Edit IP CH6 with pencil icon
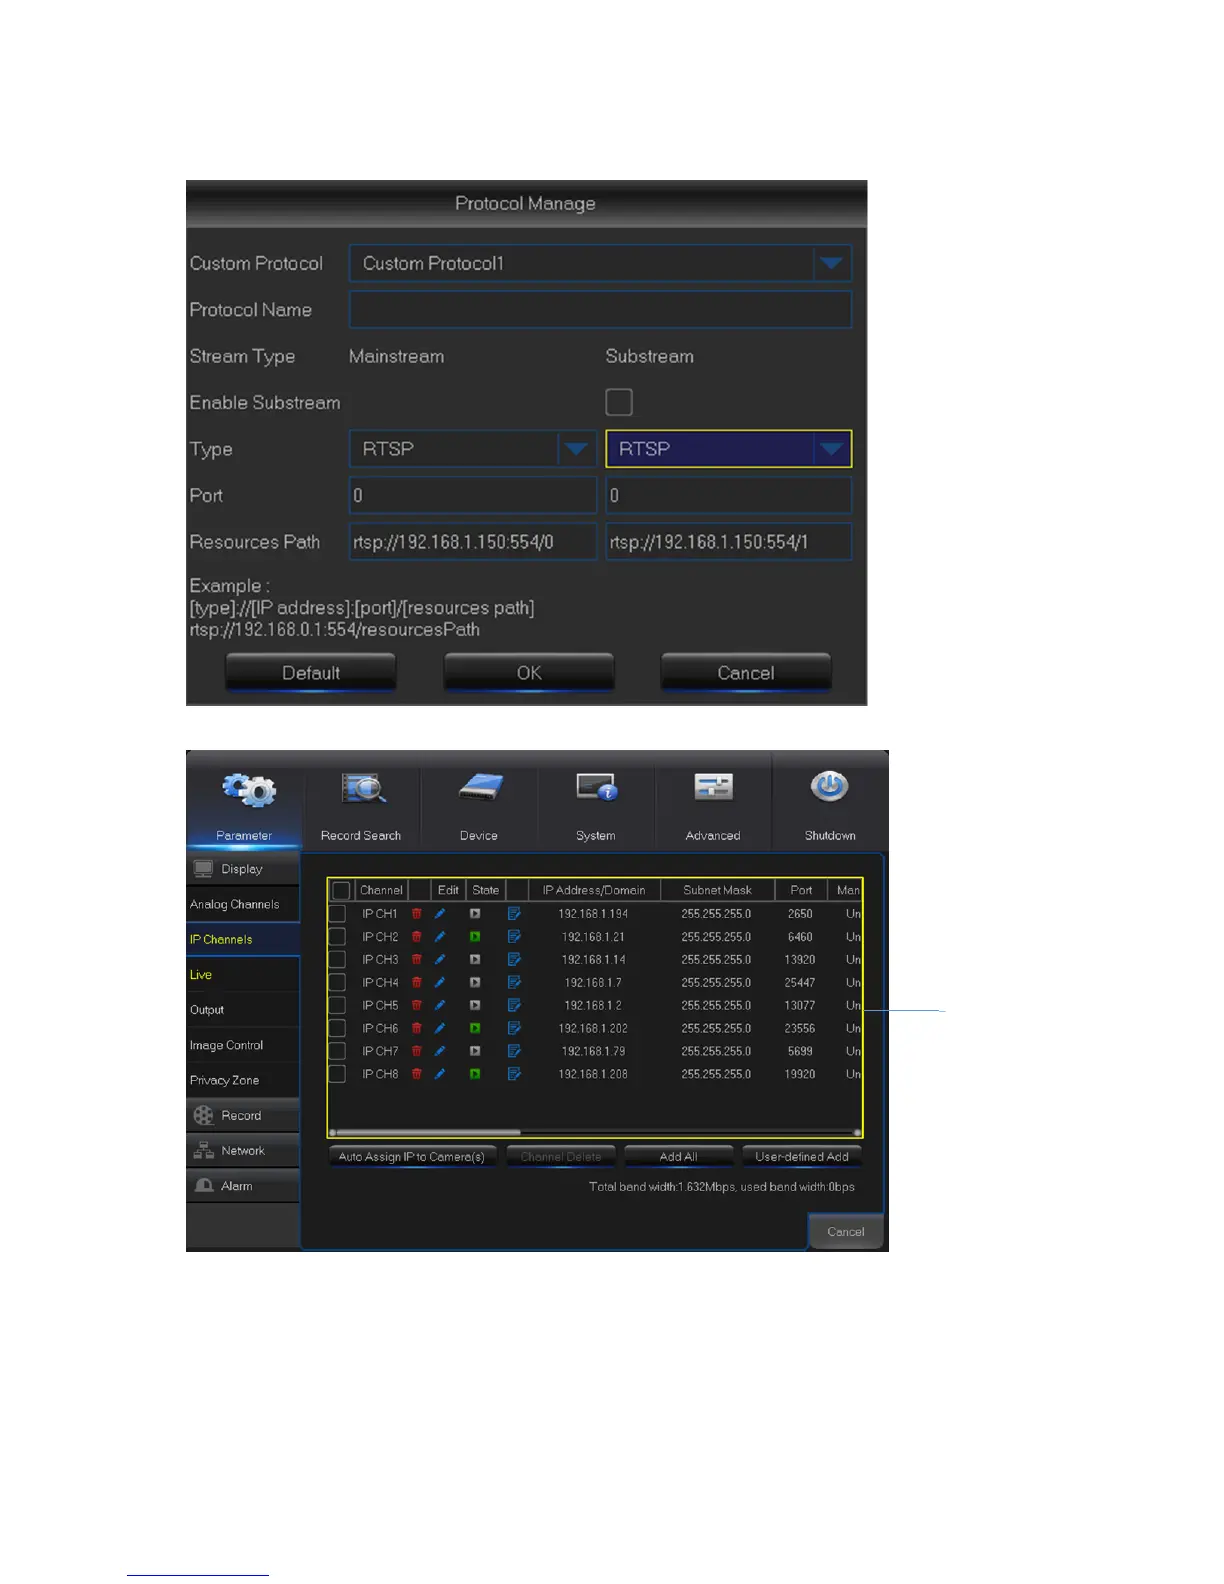Screen dimensions: 1224x1584 click(x=440, y=1028)
